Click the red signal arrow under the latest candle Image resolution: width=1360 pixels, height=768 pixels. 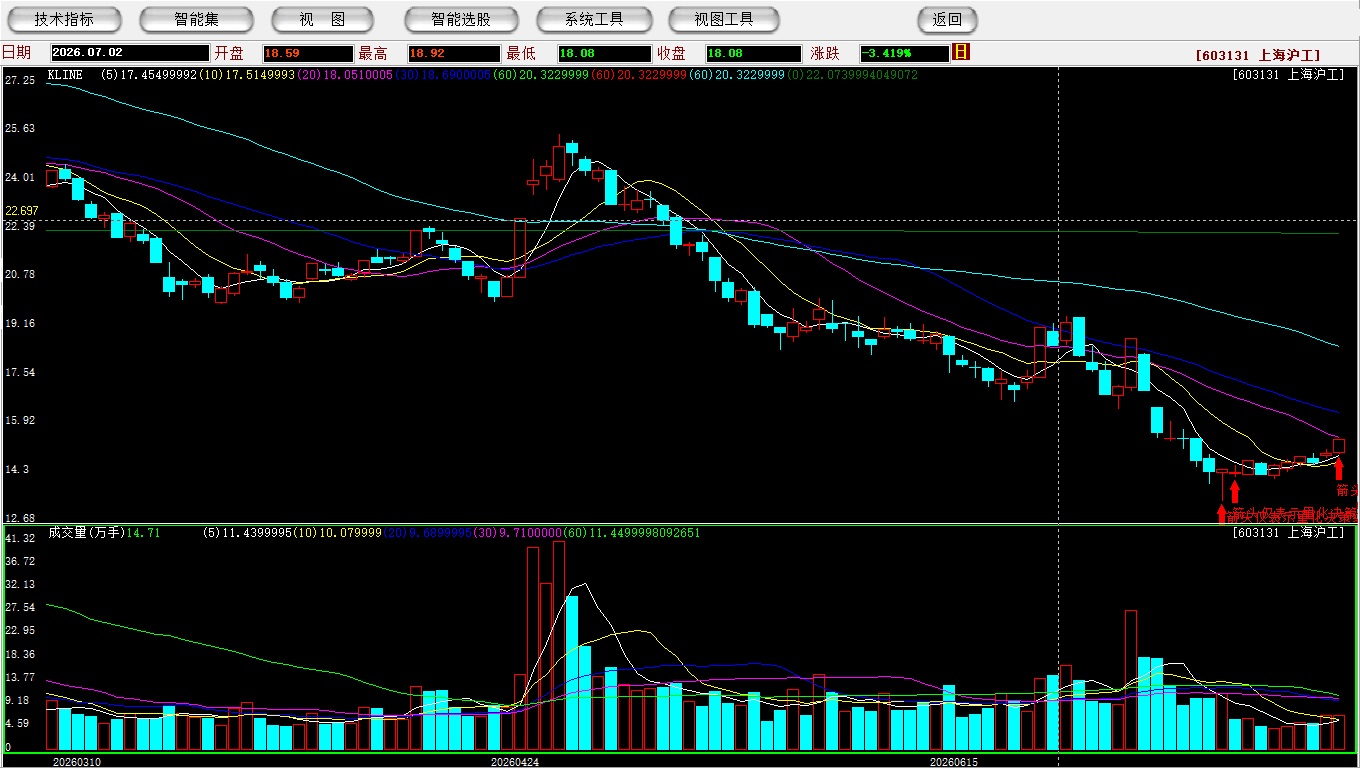click(x=1339, y=469)
